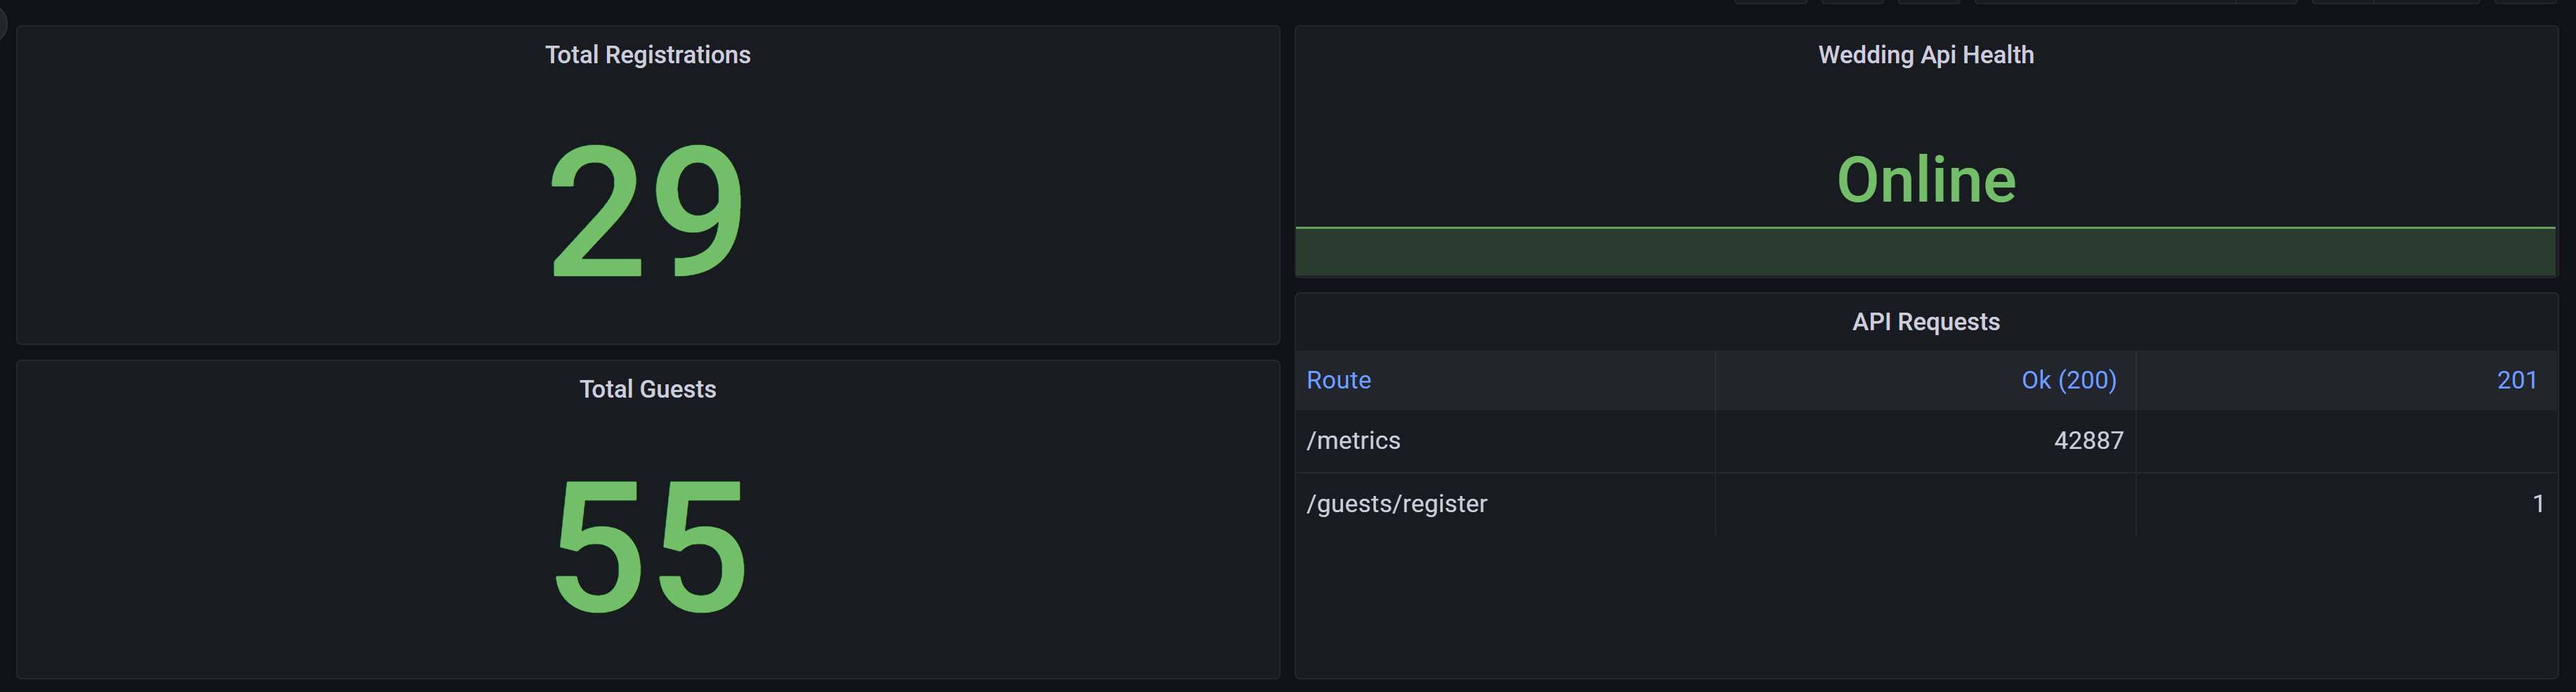
Task: Click the green health sparkline bar
Action: click(1925, 252)
